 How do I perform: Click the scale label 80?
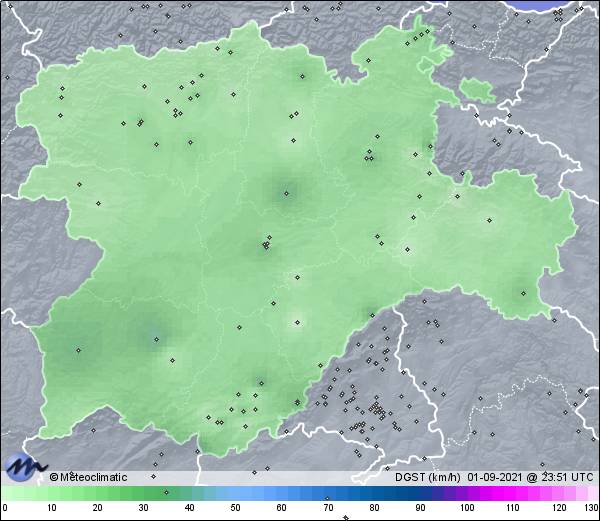tap(374, 508)
